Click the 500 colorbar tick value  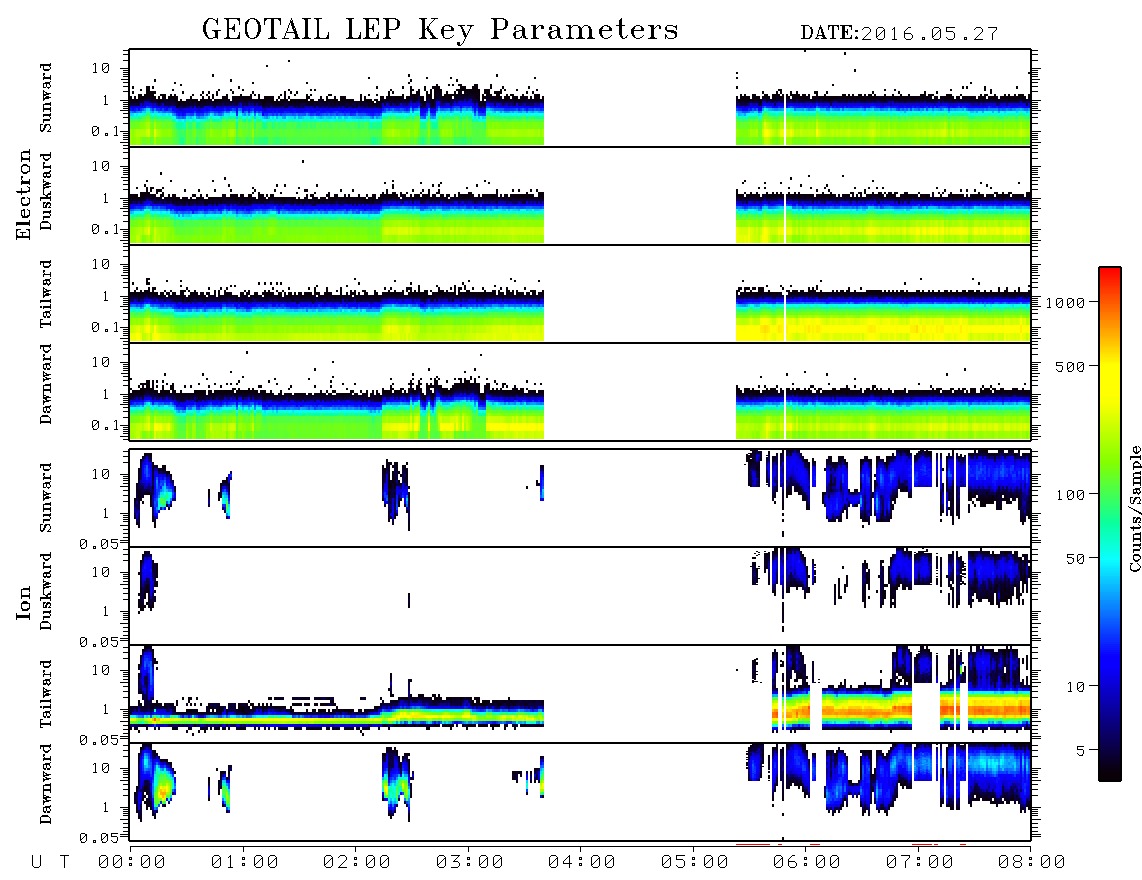(1071, 367)
